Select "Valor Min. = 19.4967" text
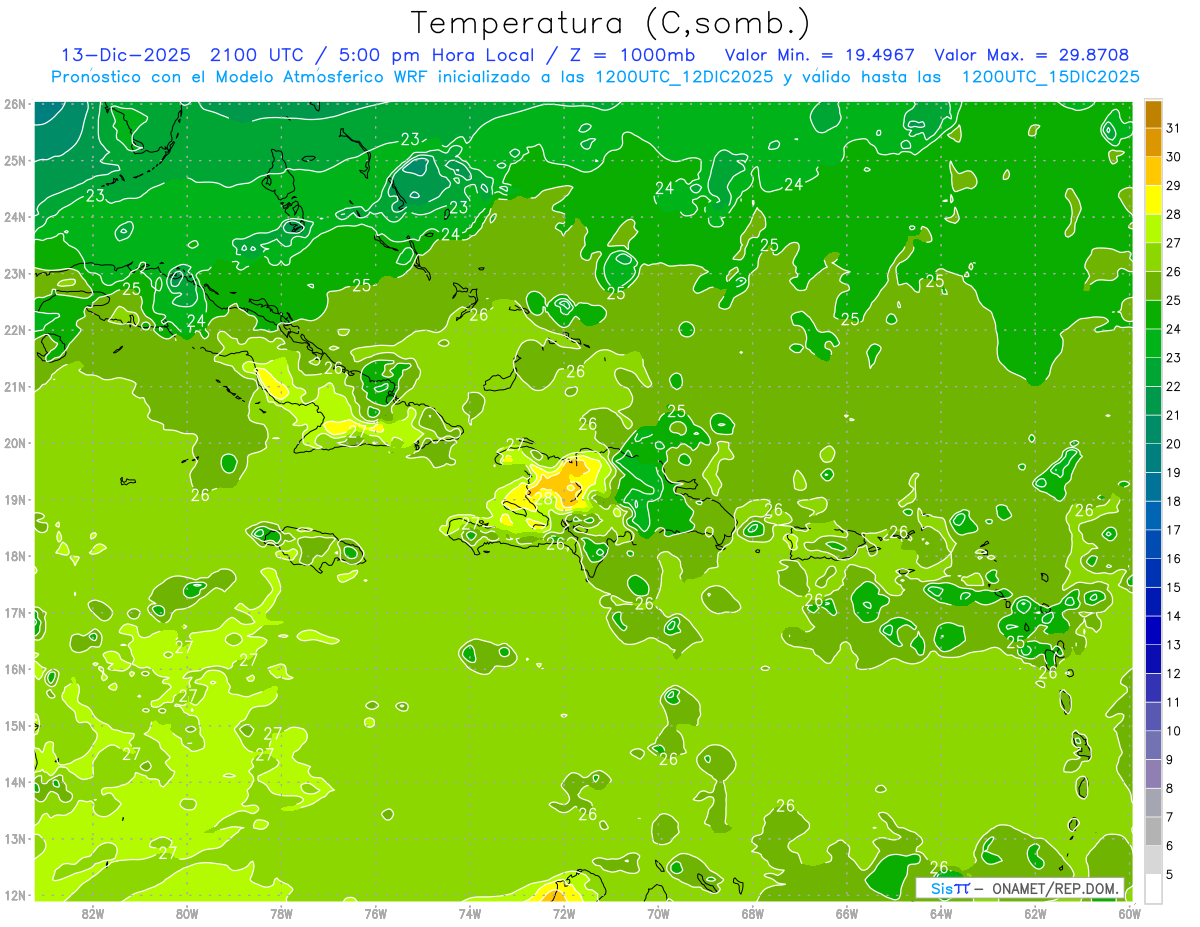 point(820,55)
